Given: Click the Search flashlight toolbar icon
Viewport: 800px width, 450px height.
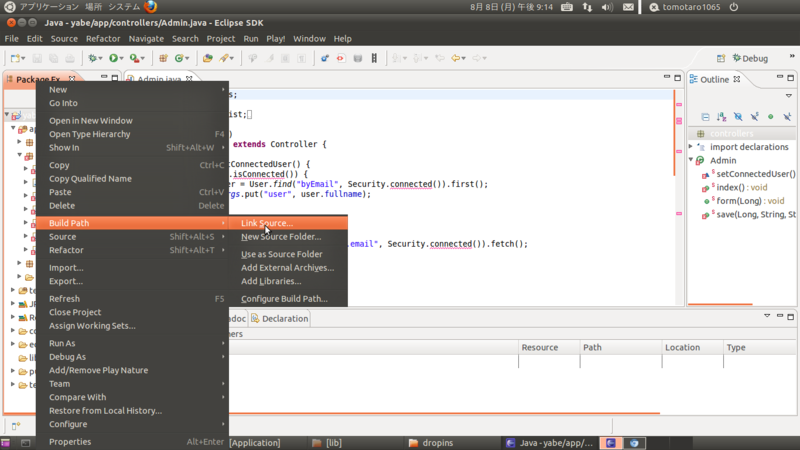Looking at the screenshot, I should (x=223, y=58).
